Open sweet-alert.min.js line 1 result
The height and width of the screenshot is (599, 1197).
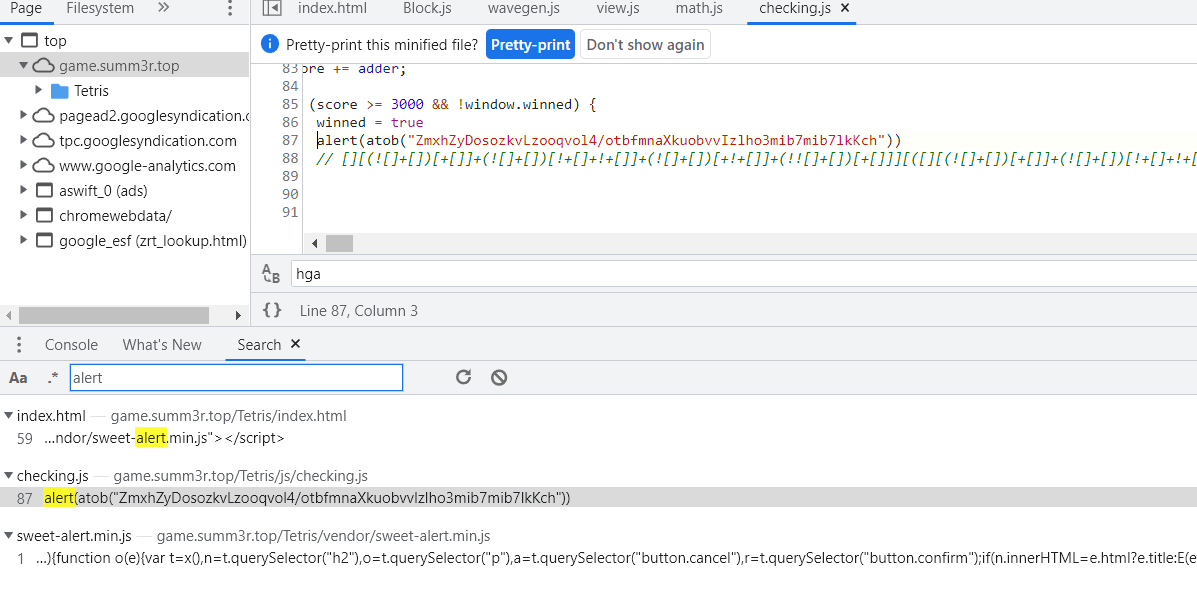click(x=598, y=559)
